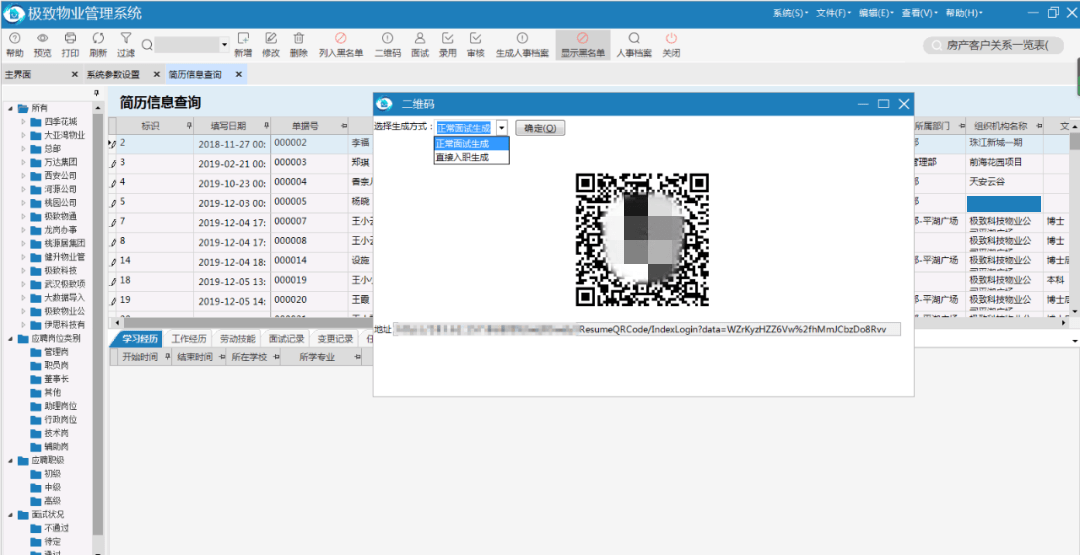Refresh the list with 刷新 icon

point(98,39)
